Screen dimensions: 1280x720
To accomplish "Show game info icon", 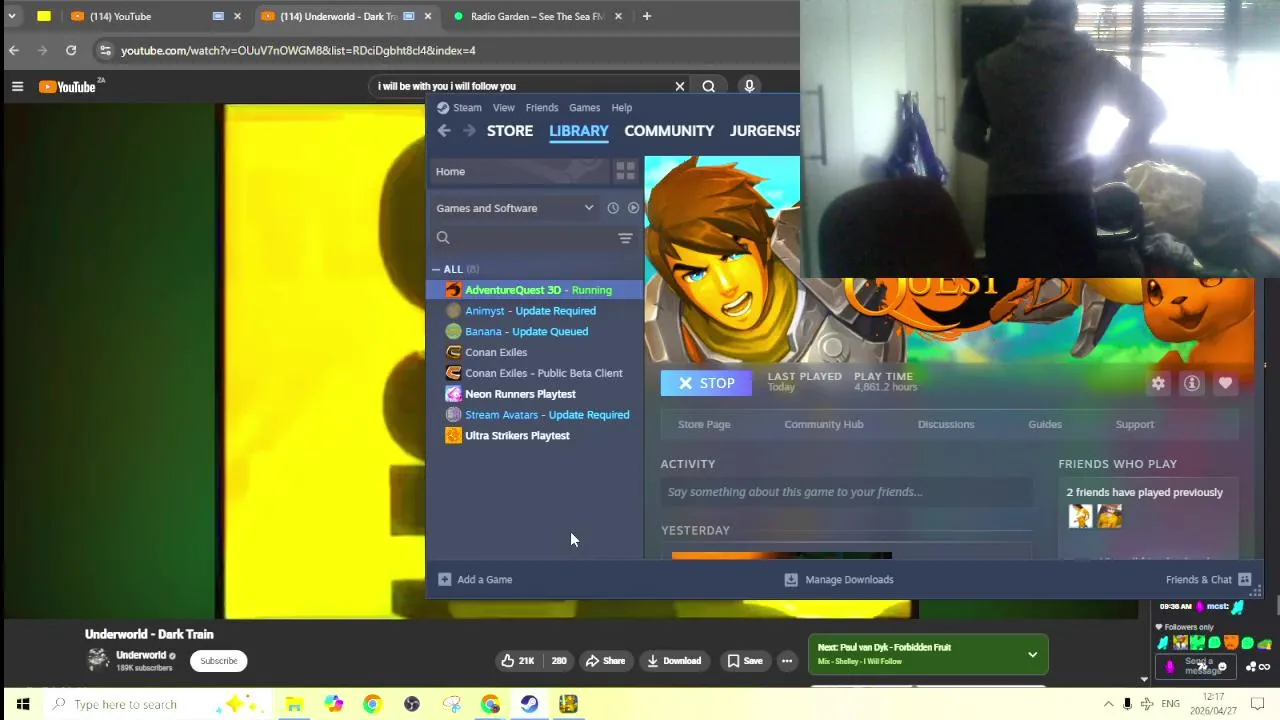I will (x=1192, y=383).
